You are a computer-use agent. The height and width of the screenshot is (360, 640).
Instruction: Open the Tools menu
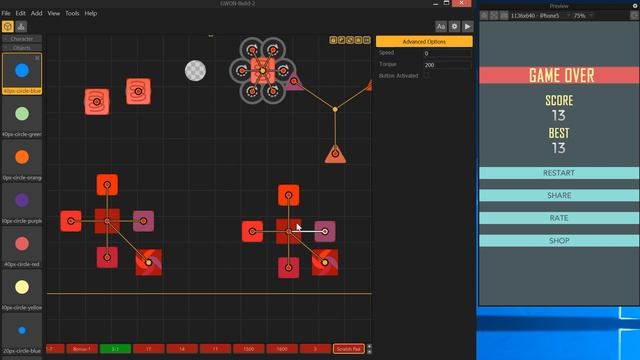72,13
